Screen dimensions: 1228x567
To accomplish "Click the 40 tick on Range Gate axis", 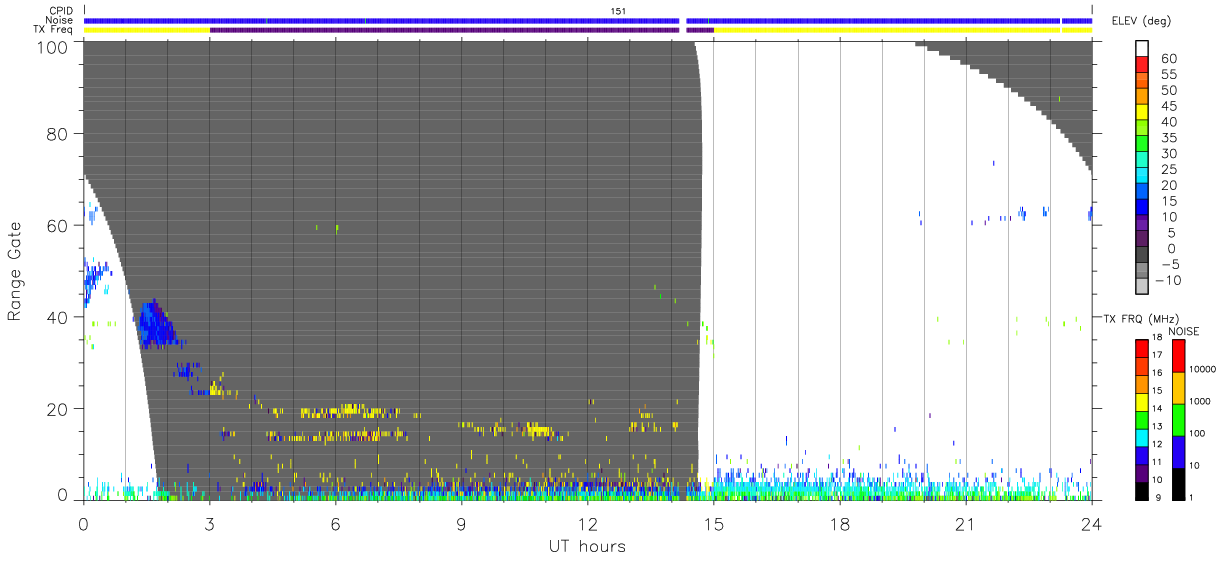I will point(58,317).
